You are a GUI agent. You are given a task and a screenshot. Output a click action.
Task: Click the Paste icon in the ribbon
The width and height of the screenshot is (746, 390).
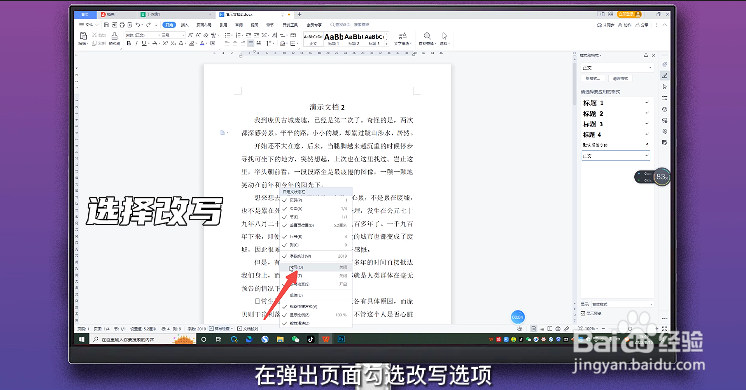tap(83, 36)
